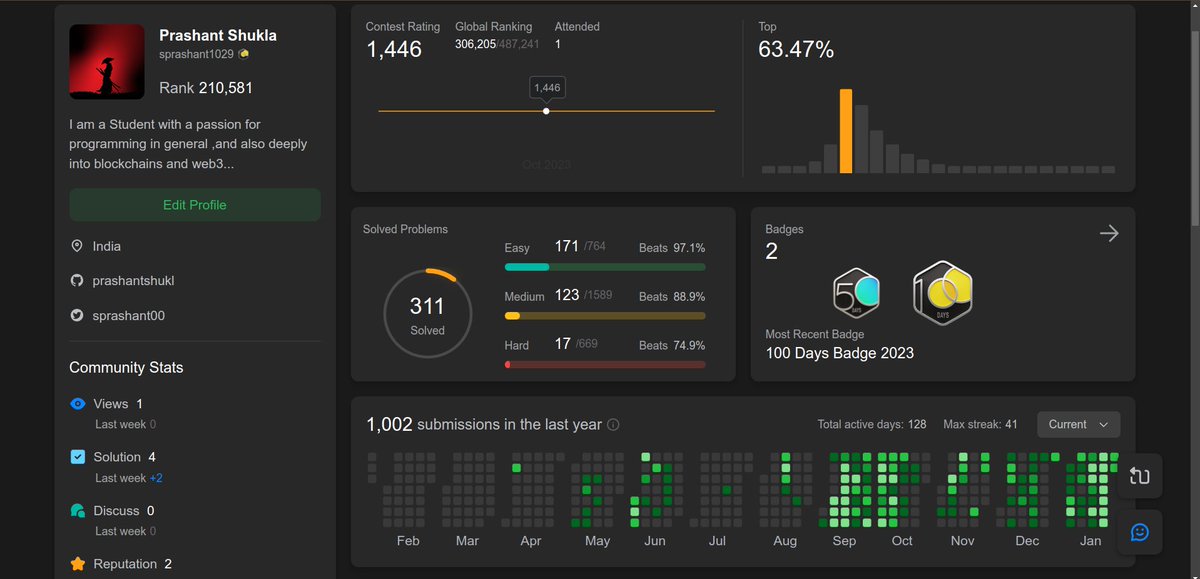Viewport: 1200px width, 579px height.
Task: Click the samurai profile avatar picture
Action: (x=107, y=62)
